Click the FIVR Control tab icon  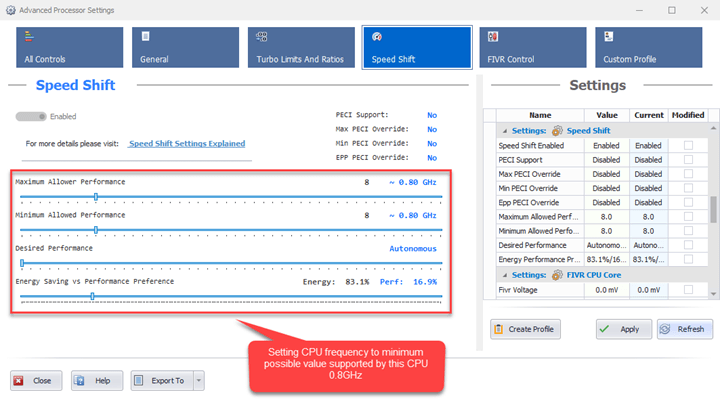pos(493,37)
